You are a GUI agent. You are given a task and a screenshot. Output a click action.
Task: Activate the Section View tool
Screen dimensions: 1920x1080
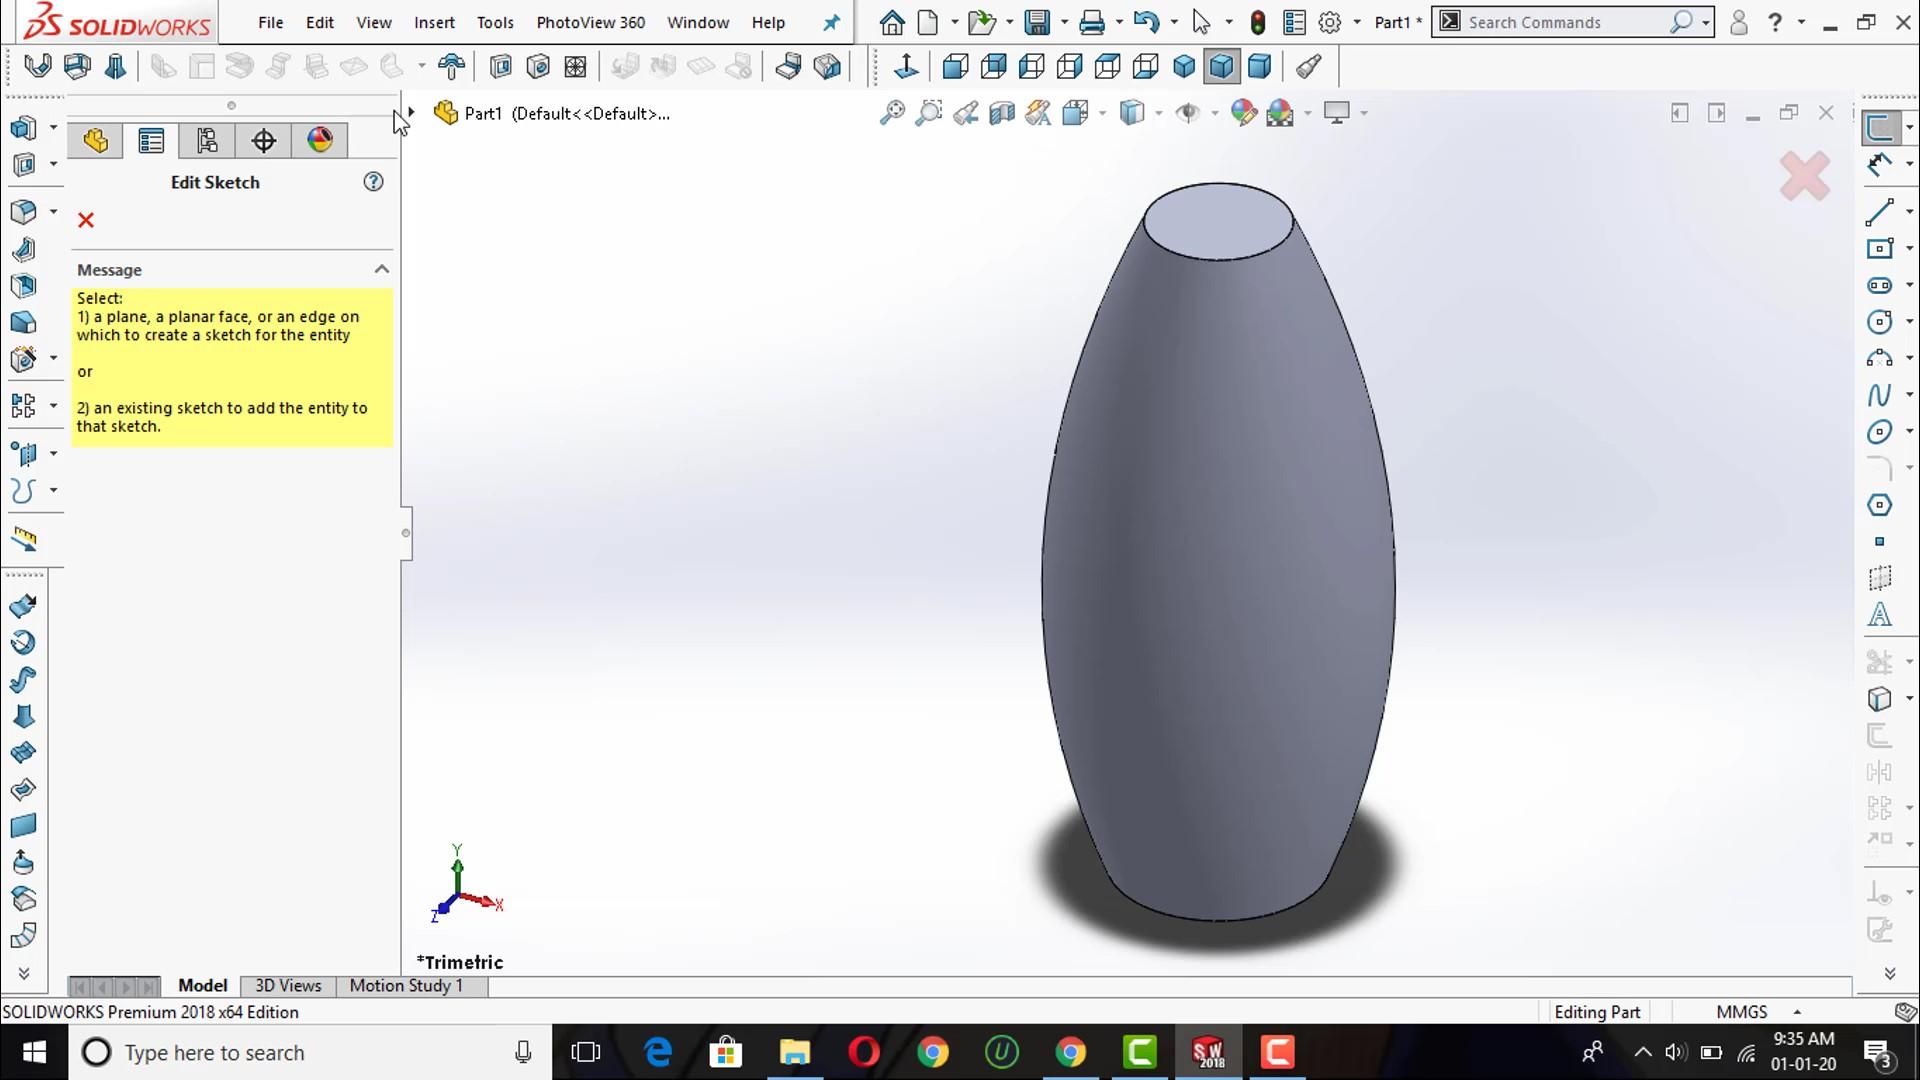click(1001, 113)
